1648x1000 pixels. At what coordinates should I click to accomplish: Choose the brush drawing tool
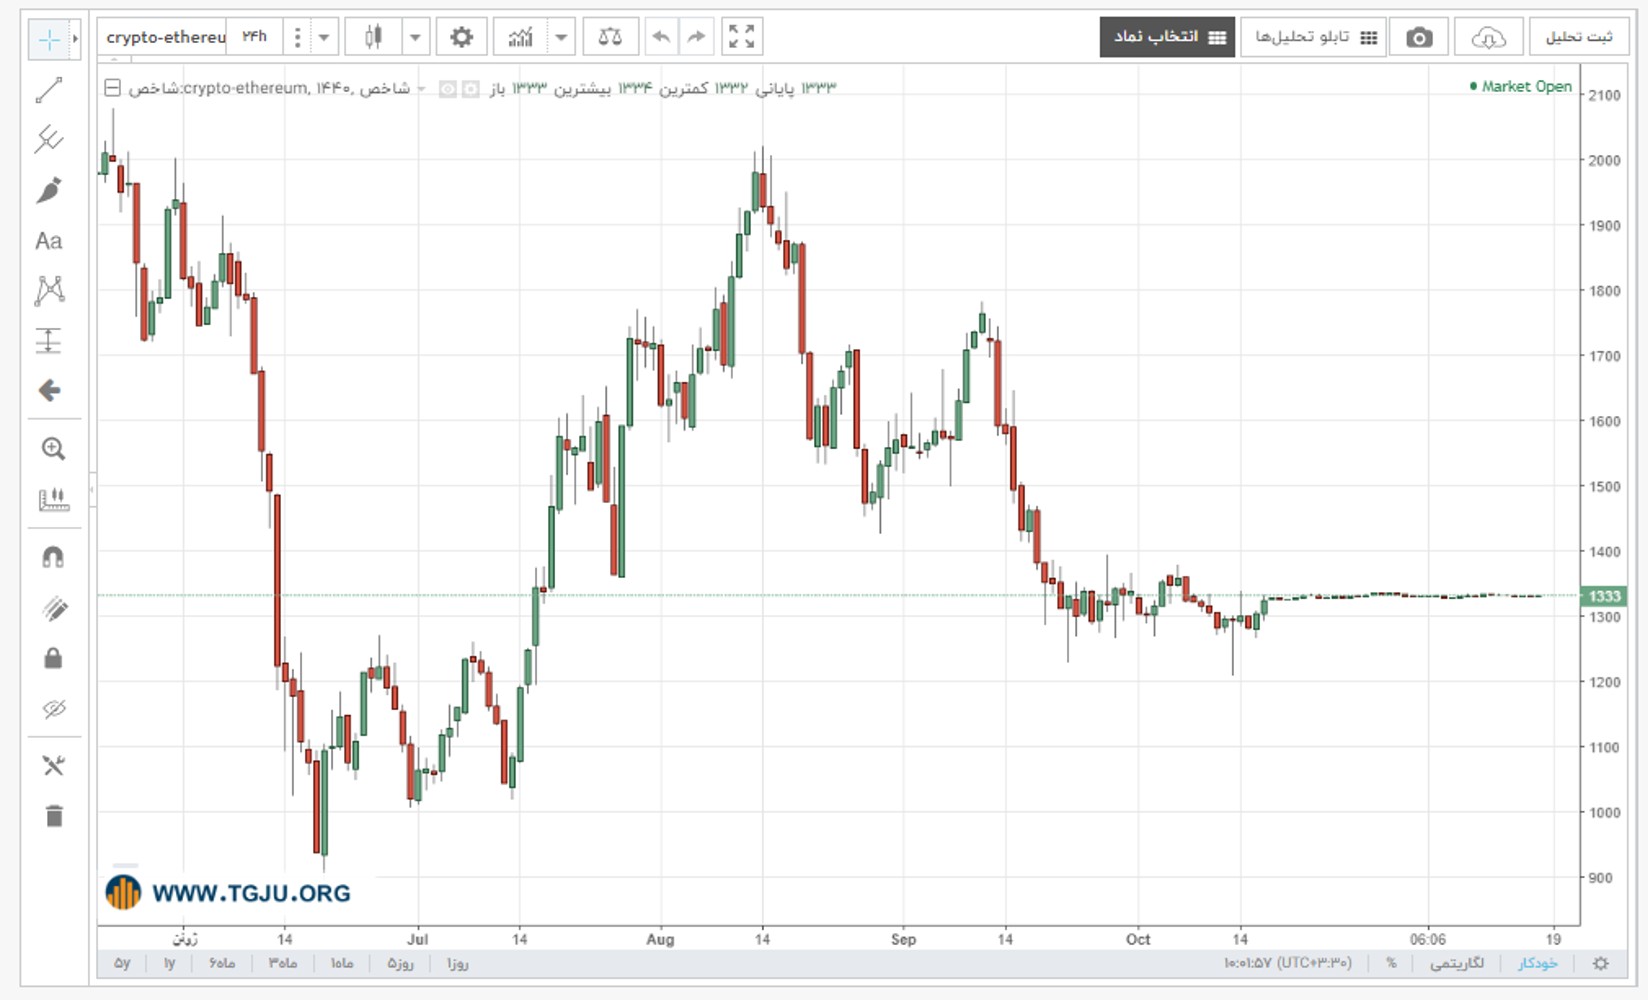click(49, 190)
